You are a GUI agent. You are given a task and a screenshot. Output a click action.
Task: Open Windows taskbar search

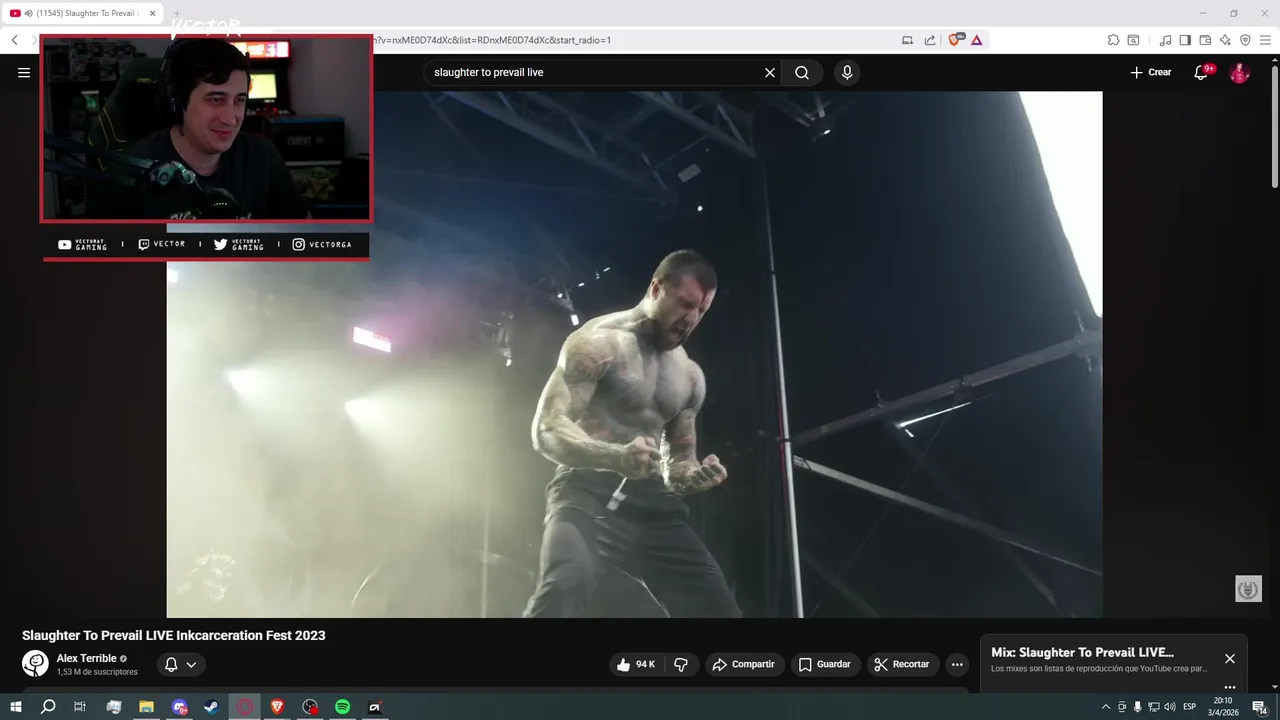[47, 706]
